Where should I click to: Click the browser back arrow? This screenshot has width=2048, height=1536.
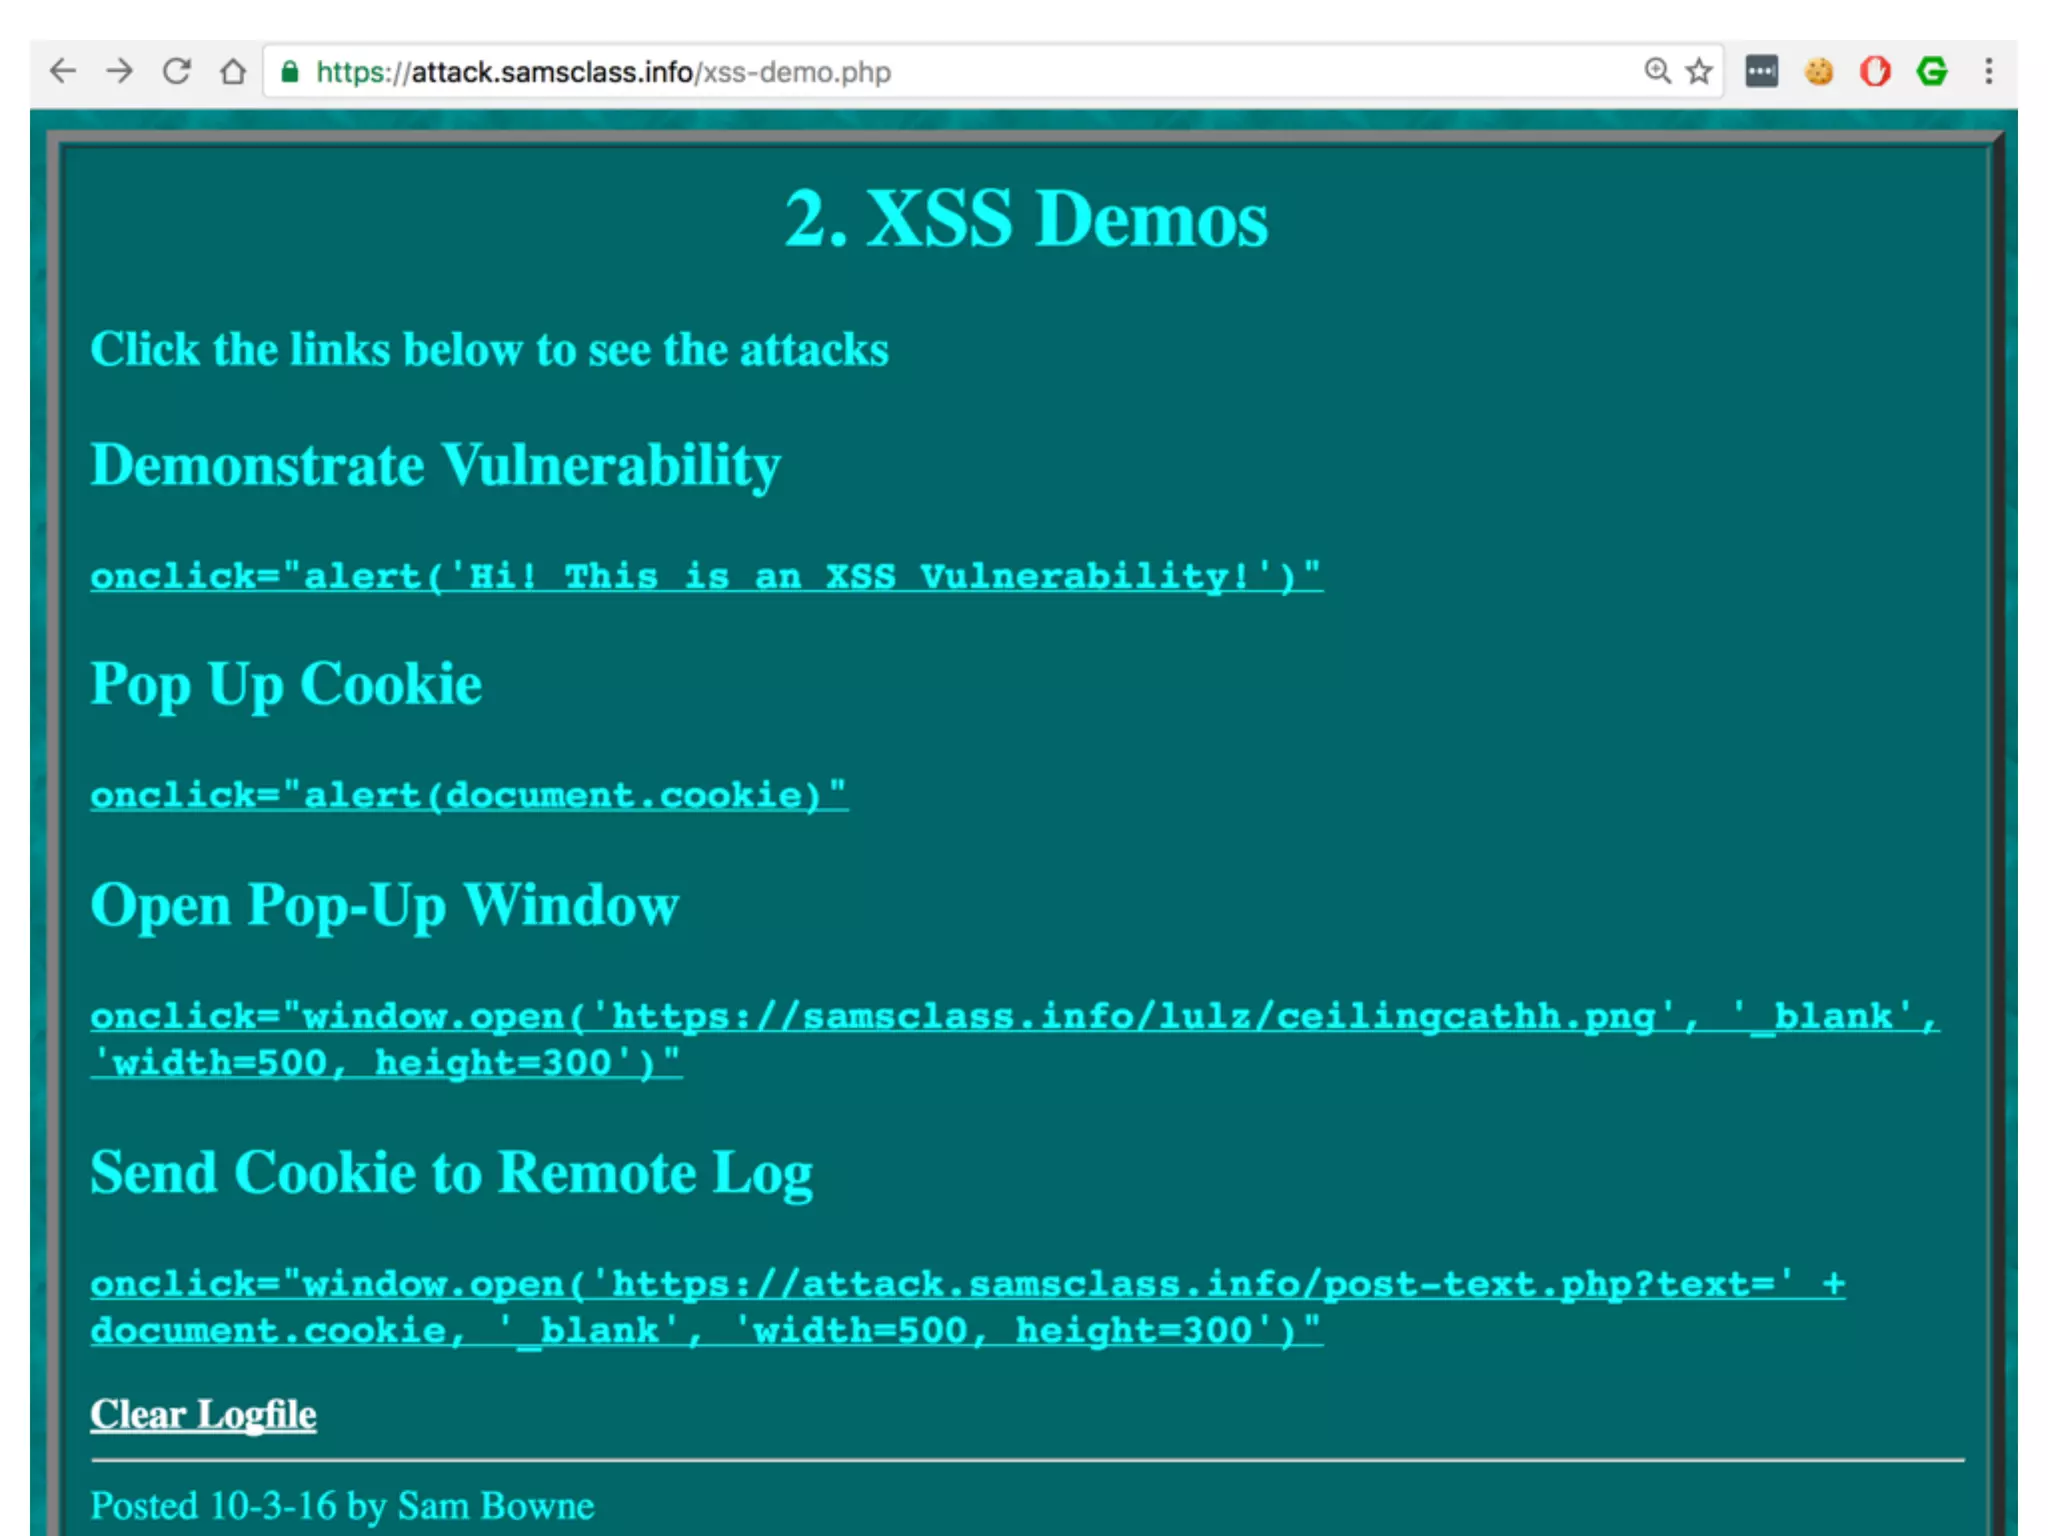63,71
